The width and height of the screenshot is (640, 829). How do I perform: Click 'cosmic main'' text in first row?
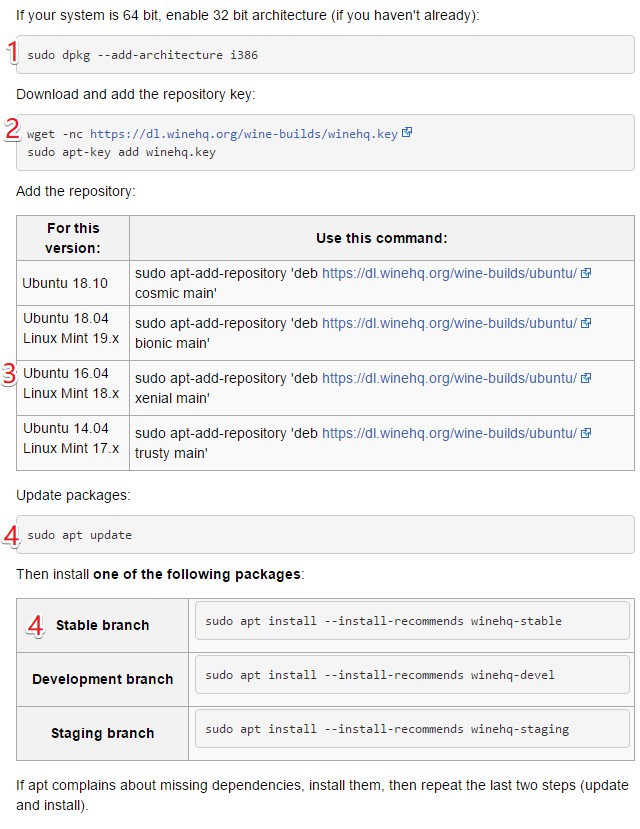pyautogui.click(x=175, y=293)
